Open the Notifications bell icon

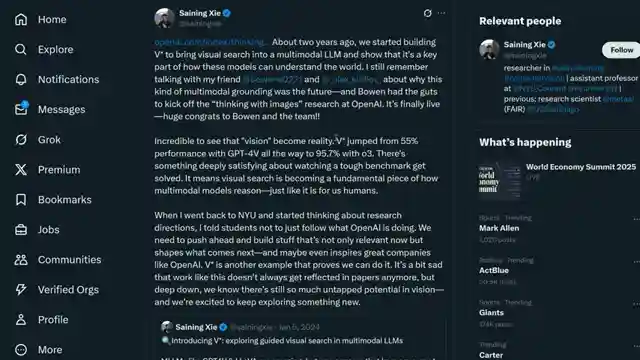[21, 80]
